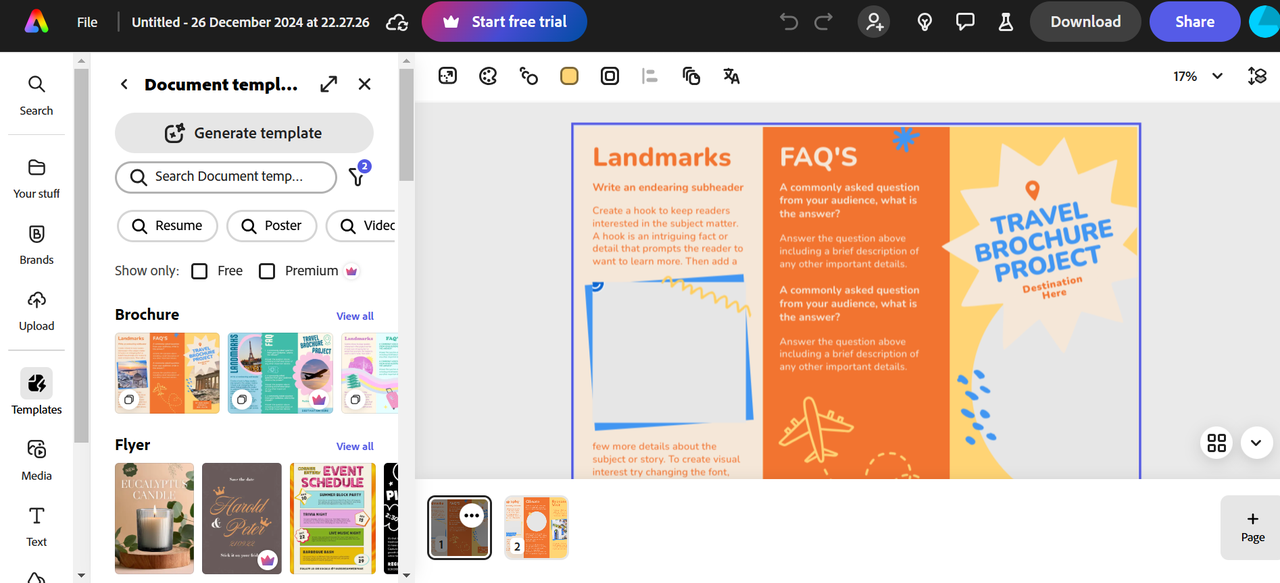Open Search in the left sidebar
This screenshot has height=583, width=1280.
click(x=36, y=95)
